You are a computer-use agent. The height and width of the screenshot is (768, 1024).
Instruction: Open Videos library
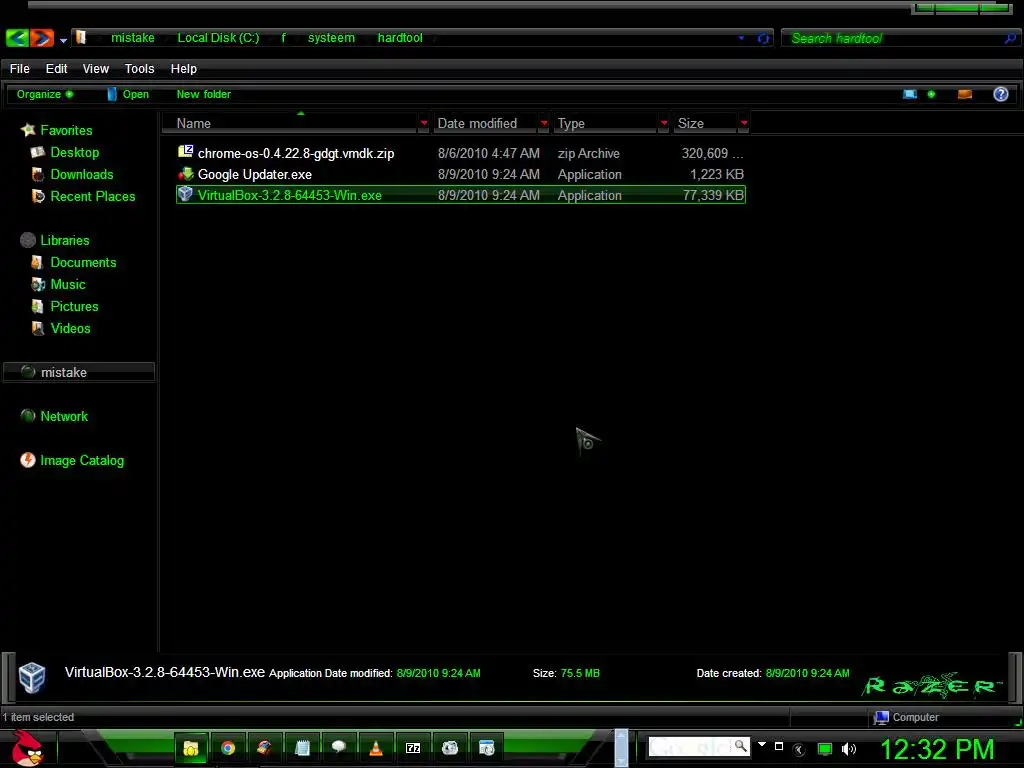point(70,328)
